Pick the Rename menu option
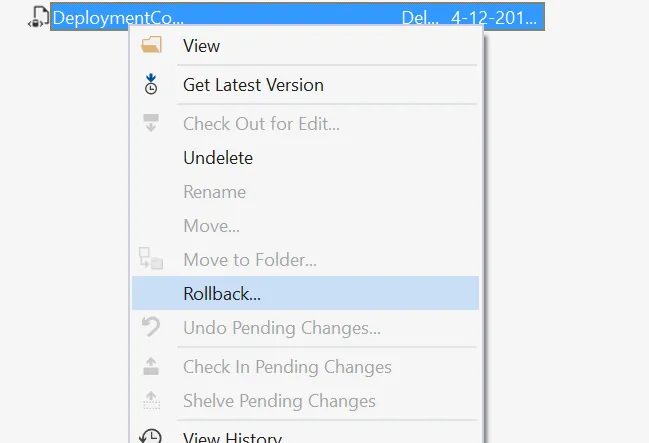 coord(214,192)
